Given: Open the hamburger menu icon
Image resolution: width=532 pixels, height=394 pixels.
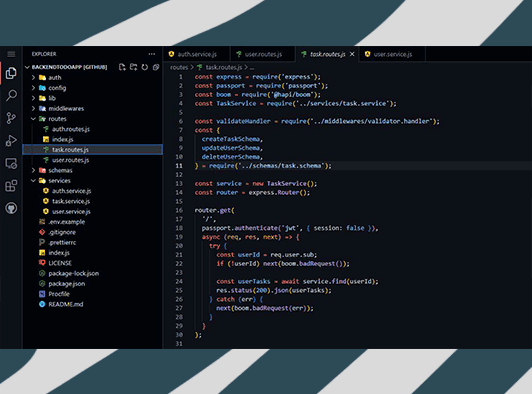Looking at the screenshot, I should point(11,54).
